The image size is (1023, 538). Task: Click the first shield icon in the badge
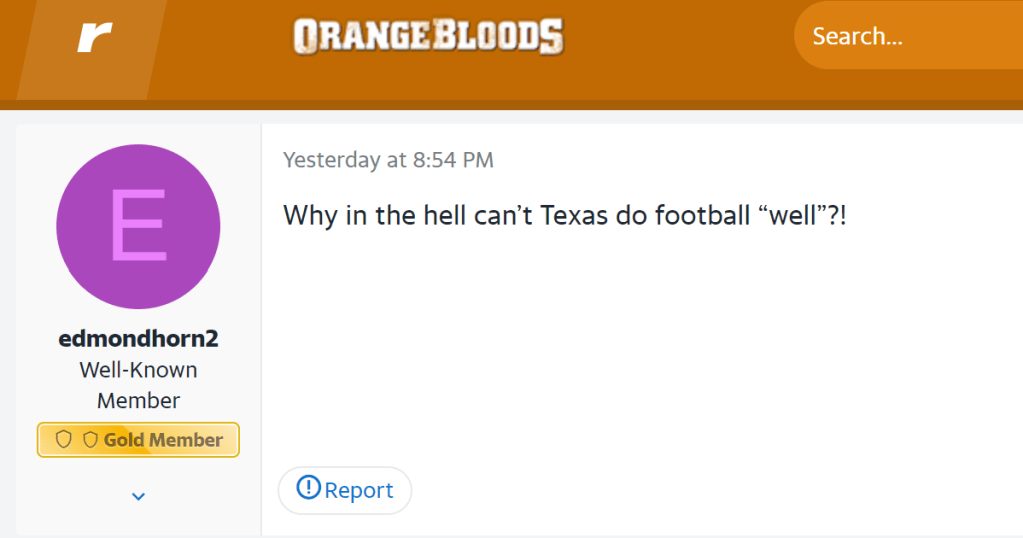click(x=64, y=440)
